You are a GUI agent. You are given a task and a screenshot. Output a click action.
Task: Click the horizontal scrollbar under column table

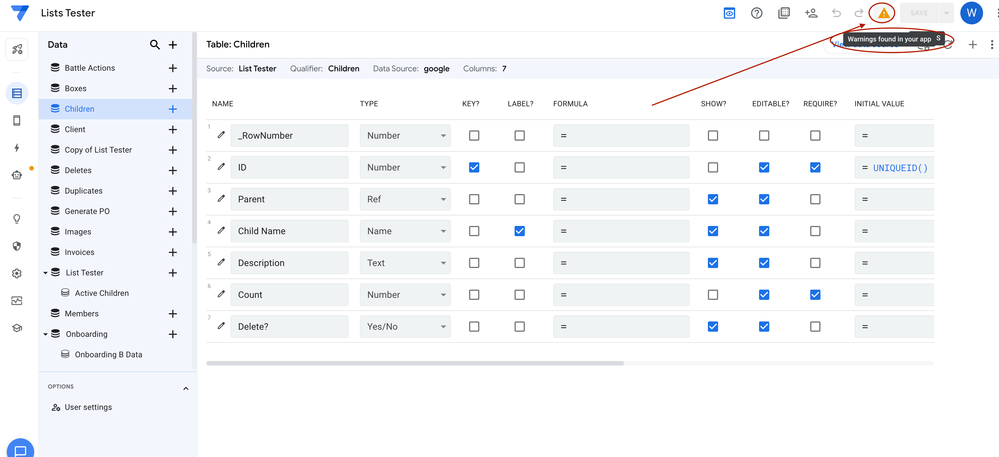pos(415,363)
